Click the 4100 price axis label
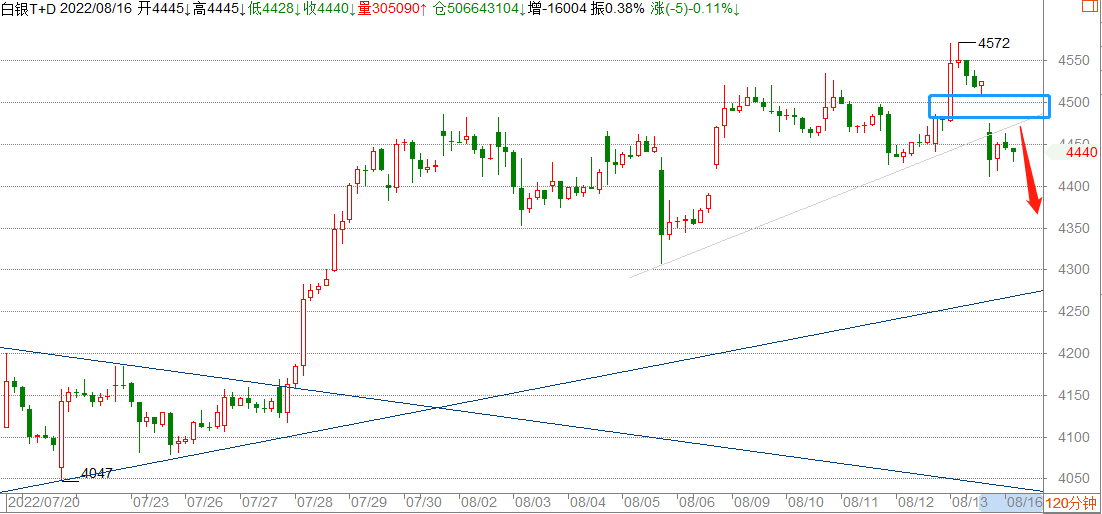This screenshot has height=514, width=1102. [x=1072, y=437]
